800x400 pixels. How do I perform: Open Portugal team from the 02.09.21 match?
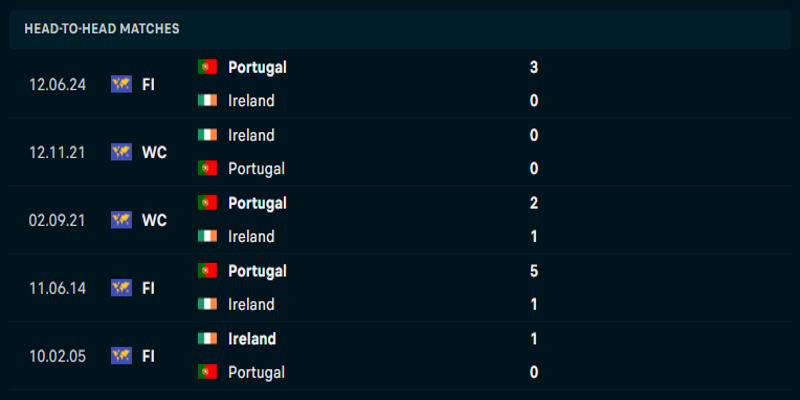pyautogui.click(x=257, y=203)
